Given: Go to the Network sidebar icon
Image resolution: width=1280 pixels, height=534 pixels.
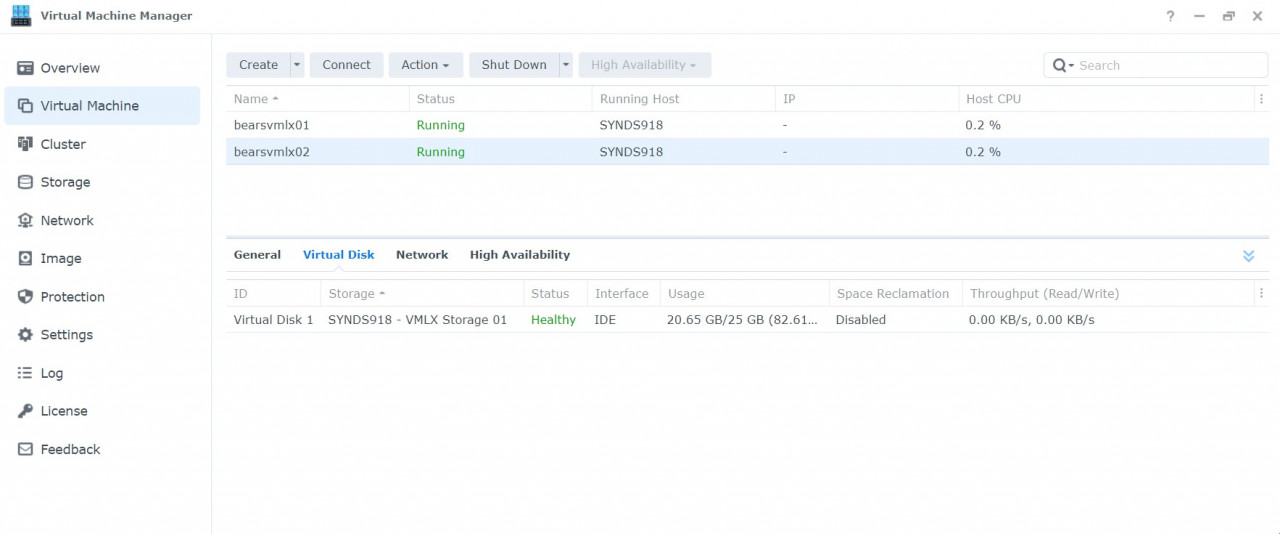Looking at the screenshot, I should (x=25, y=220).
